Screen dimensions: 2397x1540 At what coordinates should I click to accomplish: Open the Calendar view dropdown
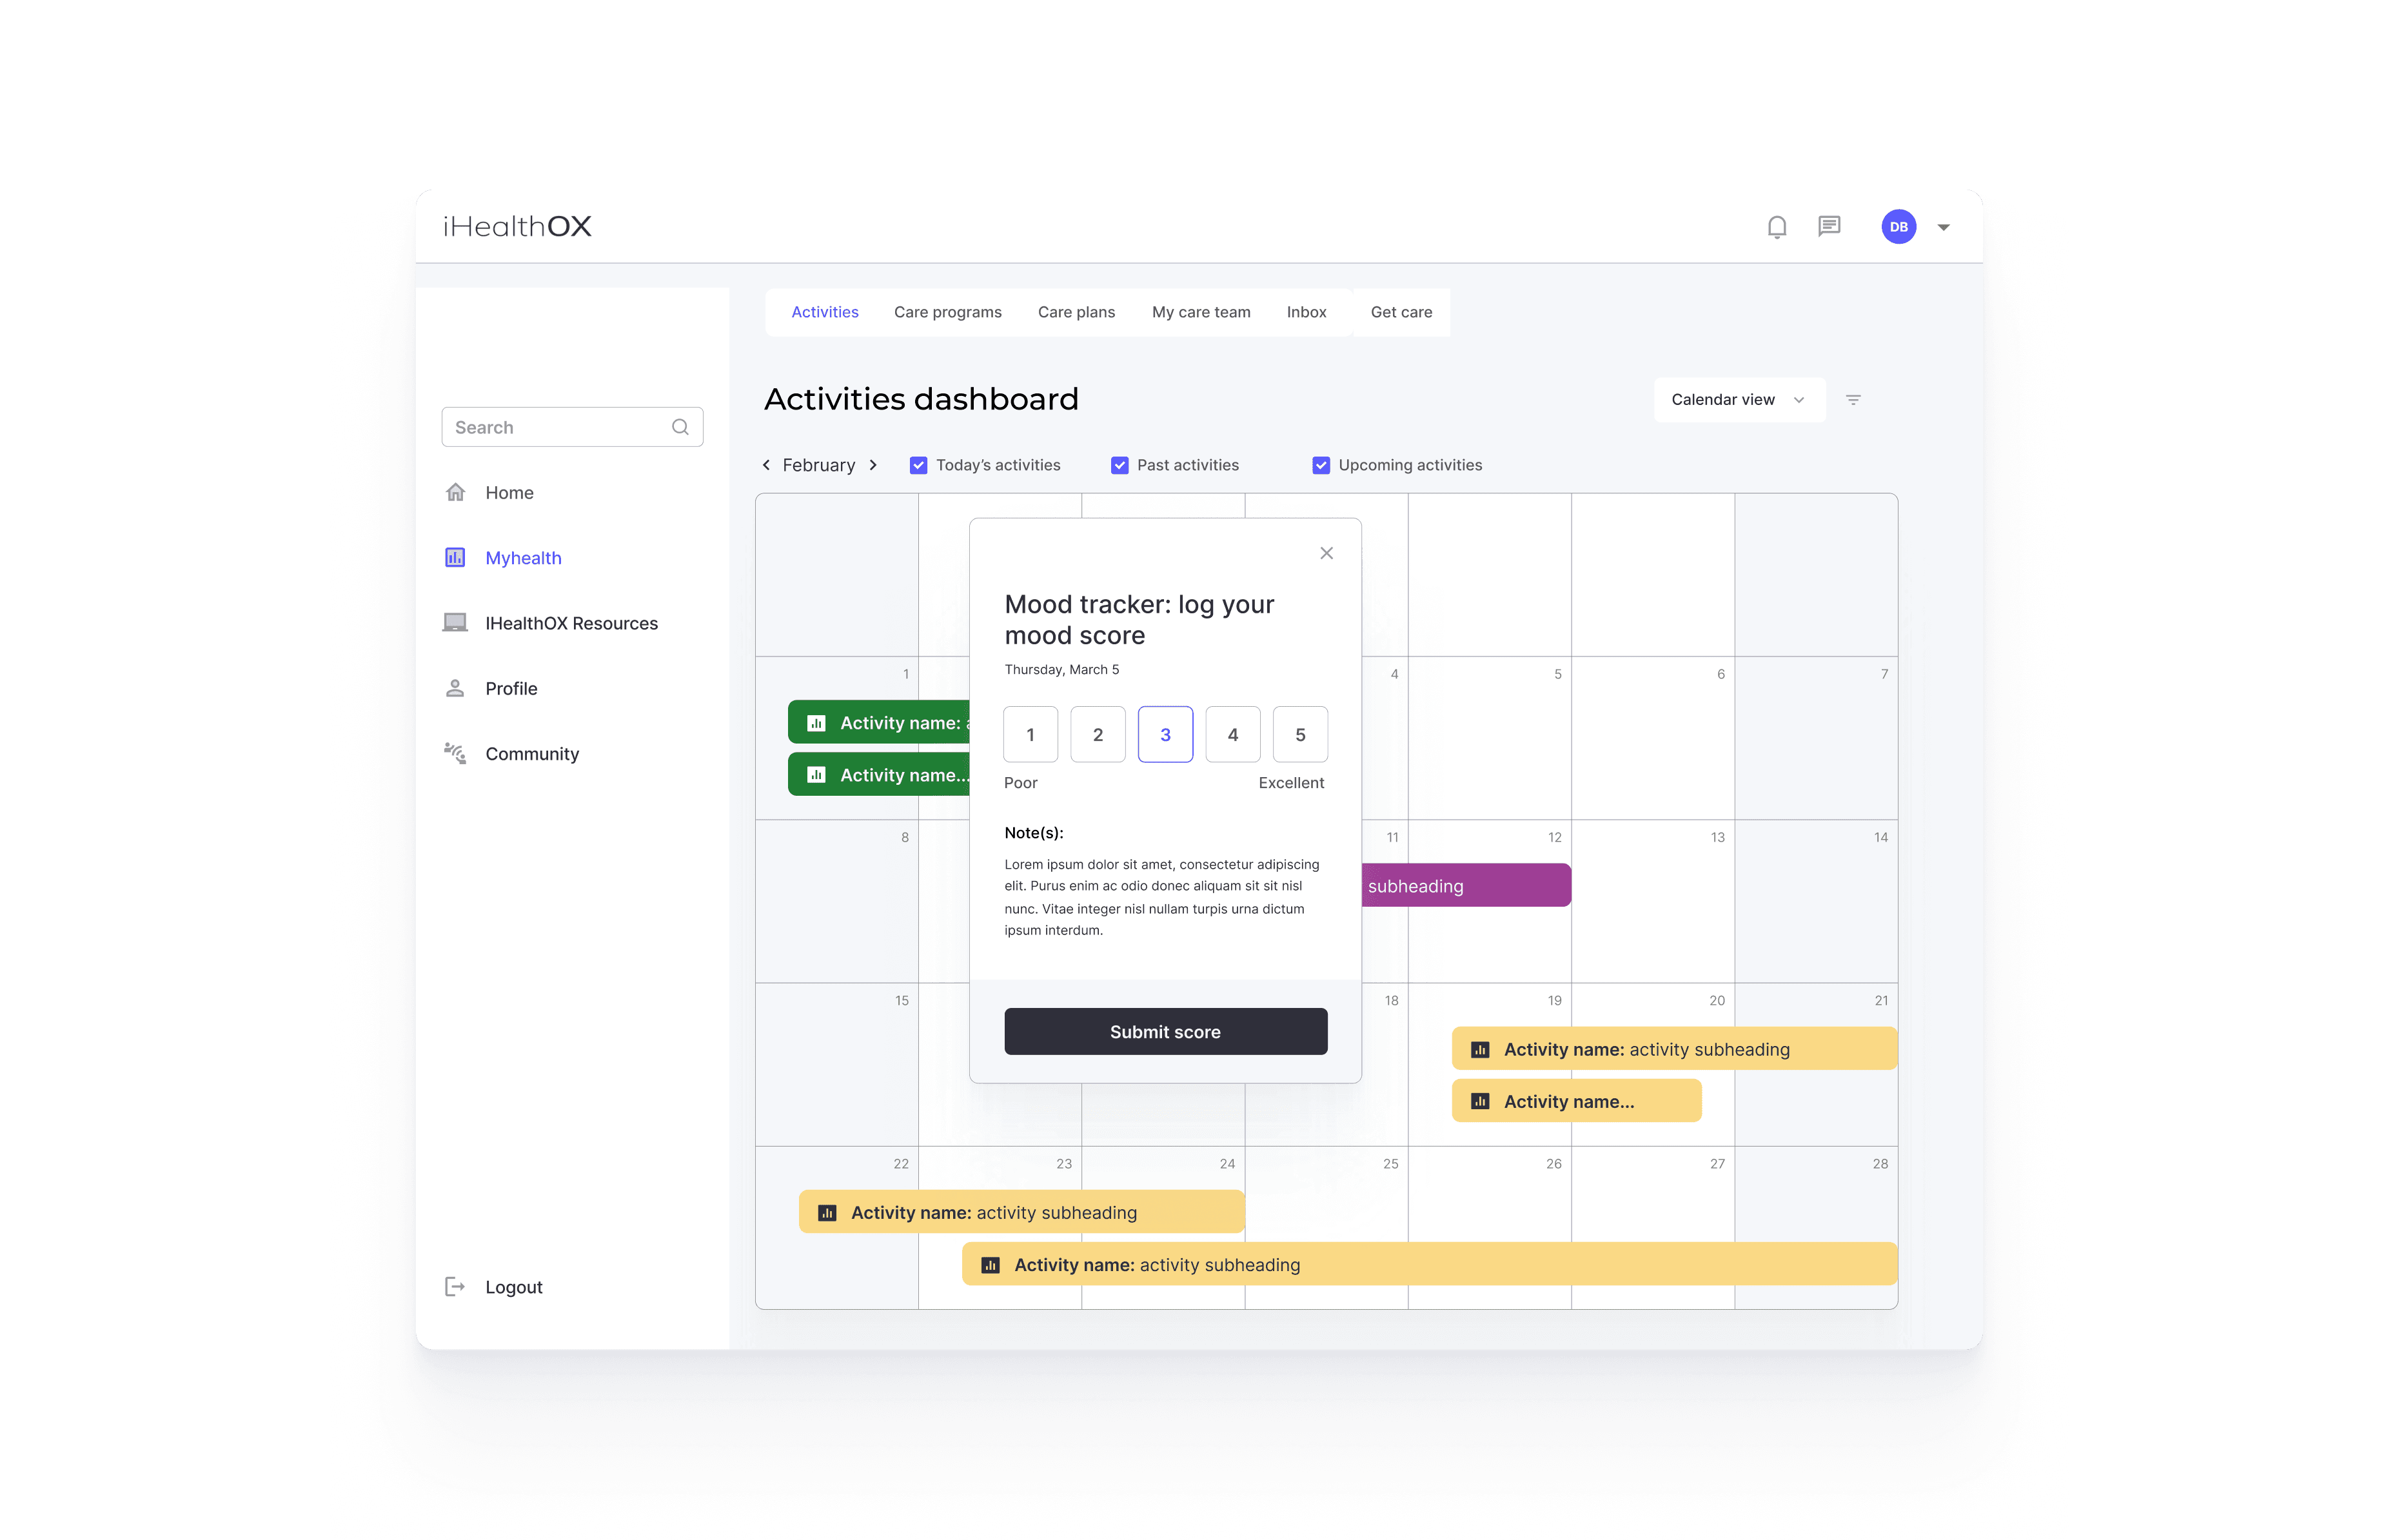tap(1739, 399)
